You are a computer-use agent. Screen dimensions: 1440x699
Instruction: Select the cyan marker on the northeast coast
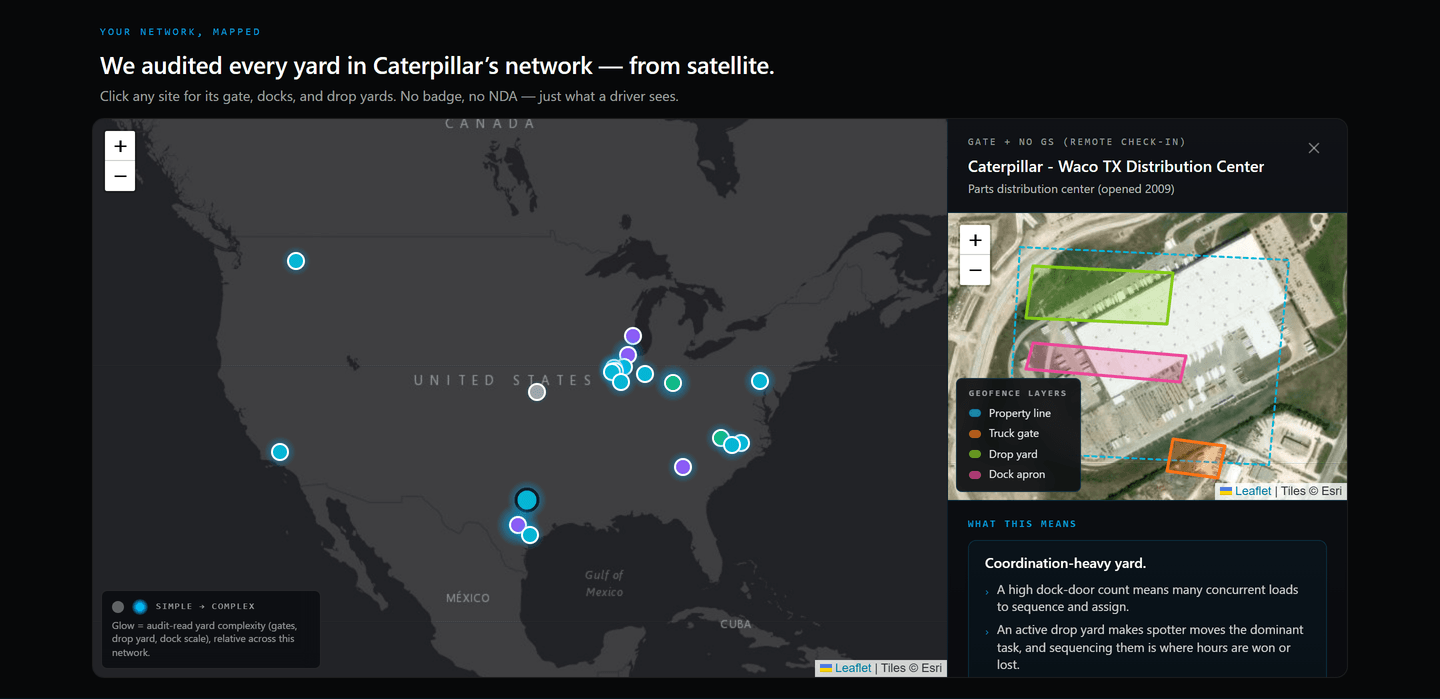760,381
